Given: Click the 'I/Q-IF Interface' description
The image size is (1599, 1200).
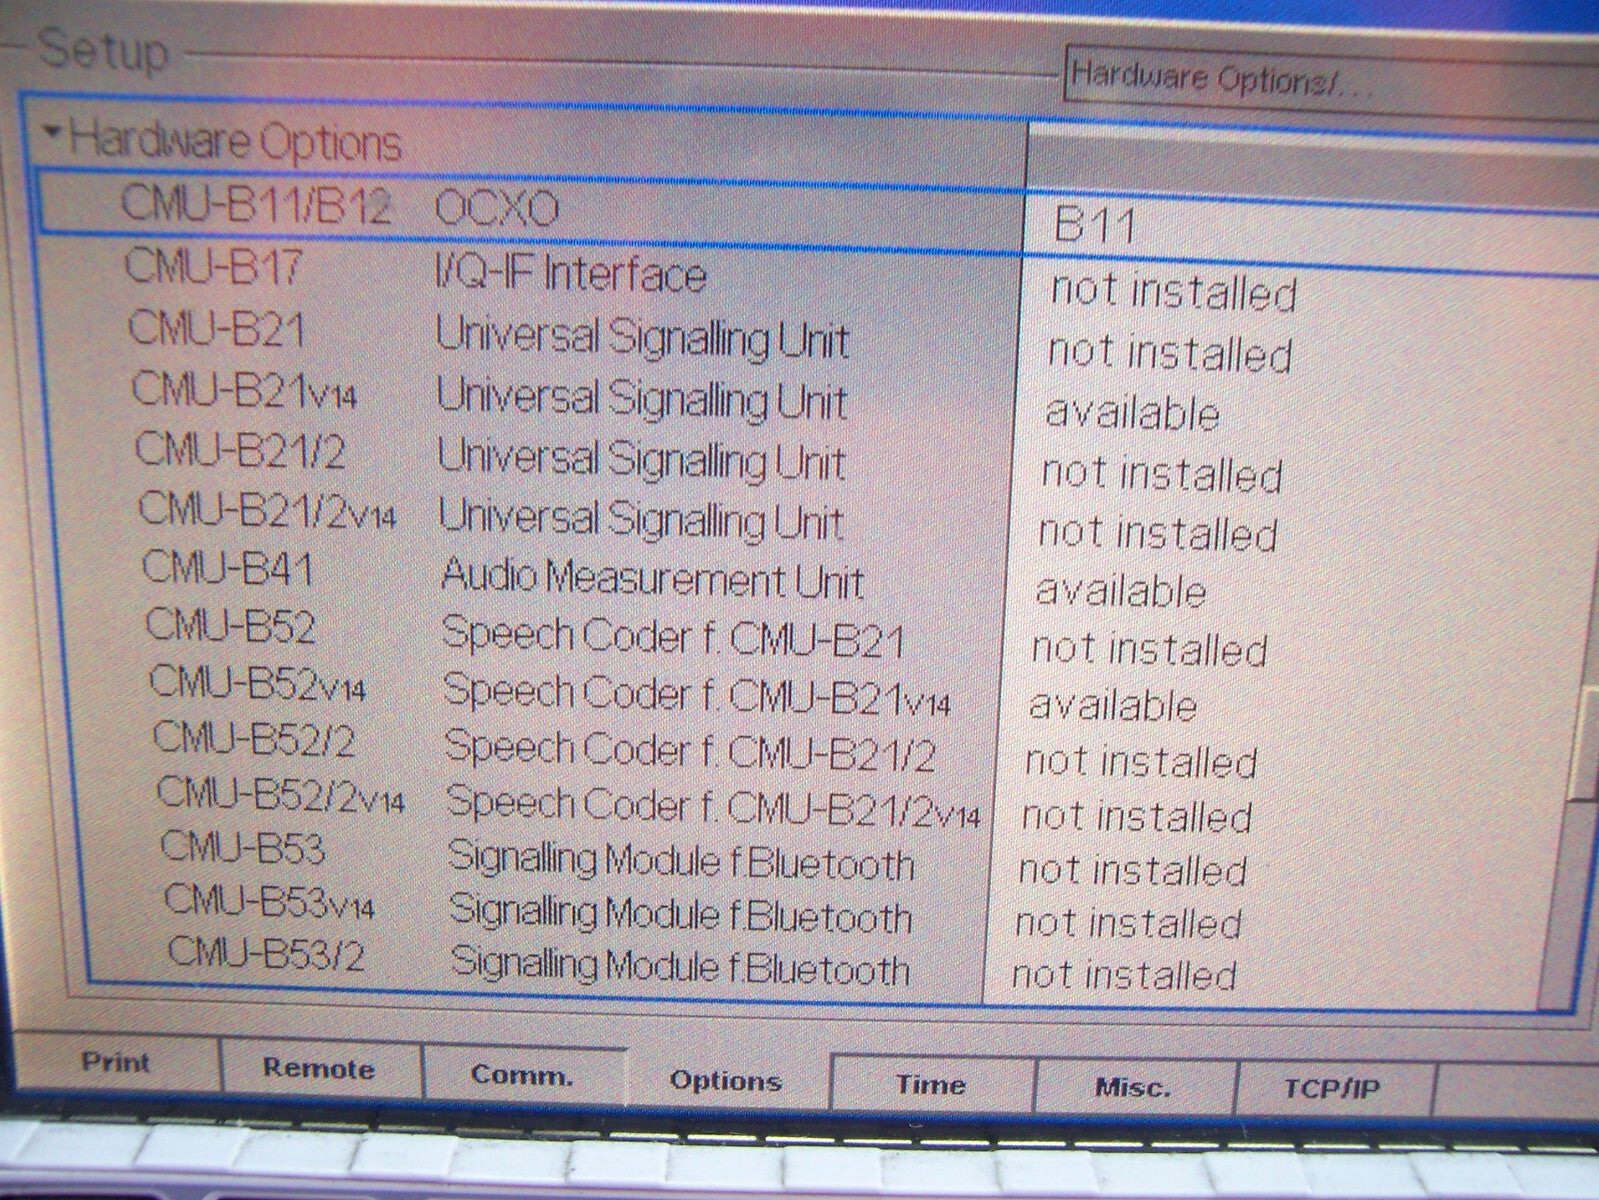Looking at the screenshot, I should pyautogui.click(x=571, y=275).
